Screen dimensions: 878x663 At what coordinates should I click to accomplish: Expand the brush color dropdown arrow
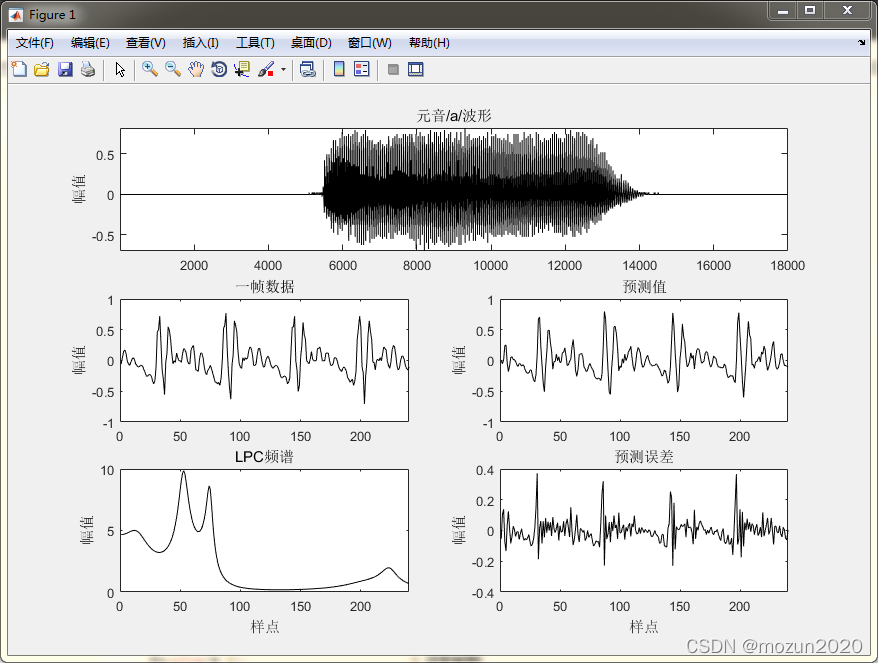click(x=283, y=69)
